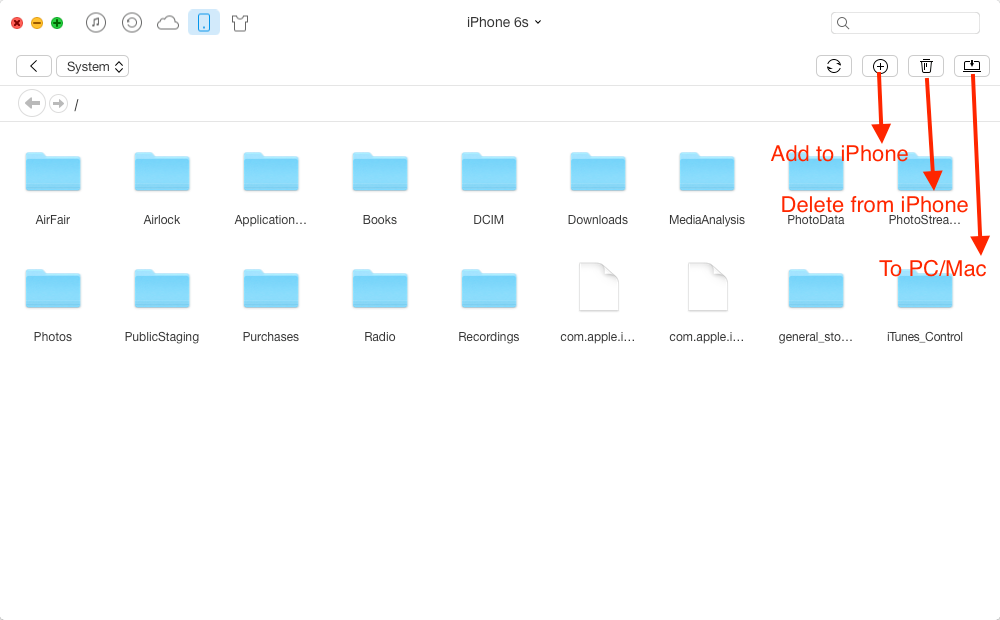The width and height of the screenshot is (1000, 620).
Task: Open the iPhone 6s device dropdown
Action: (x=504, y=22)
